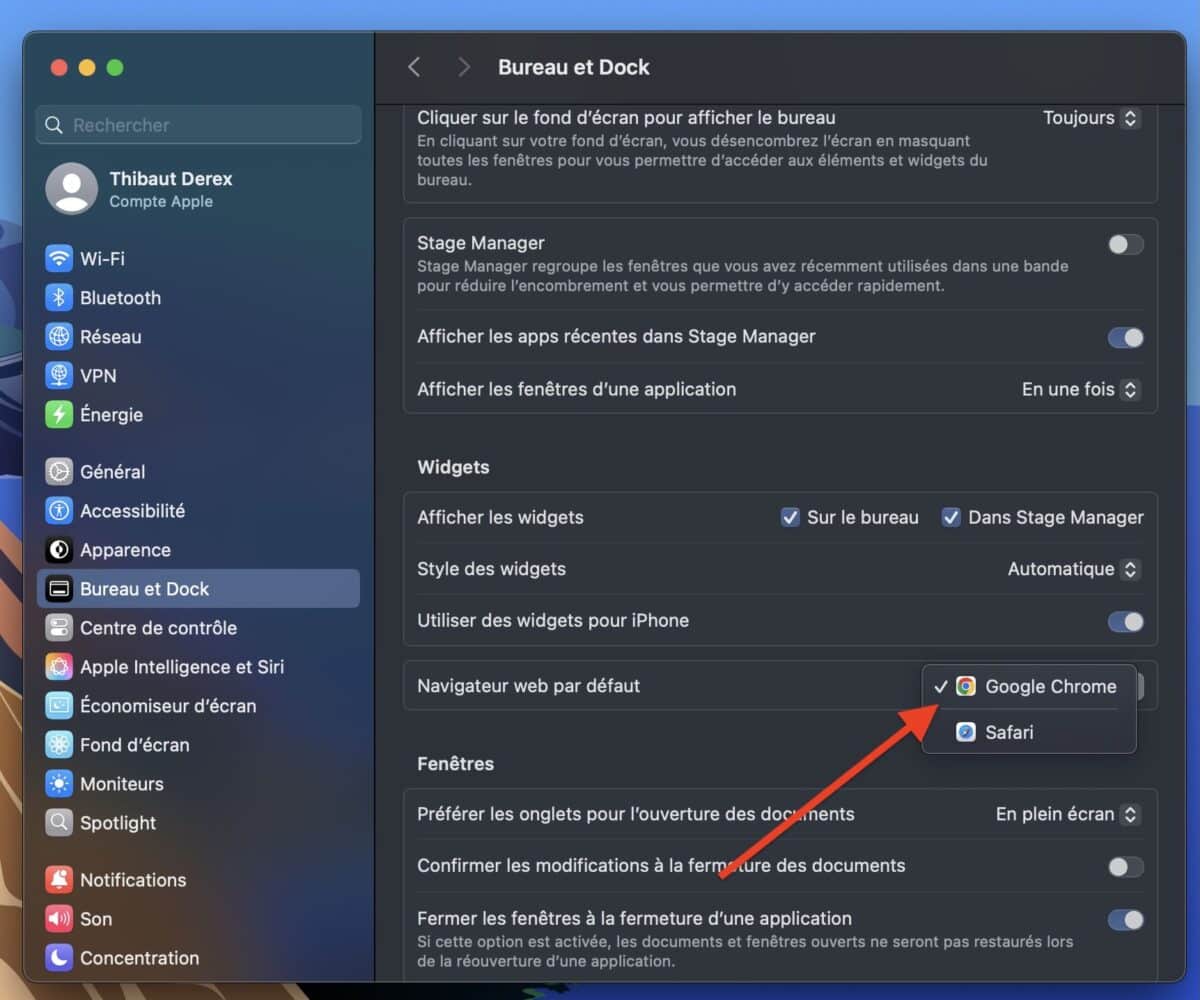Viewport: 1200px width, 1000px height.
Task: Open Économiseur d'écran icon
Action: (x=59, y=705)
